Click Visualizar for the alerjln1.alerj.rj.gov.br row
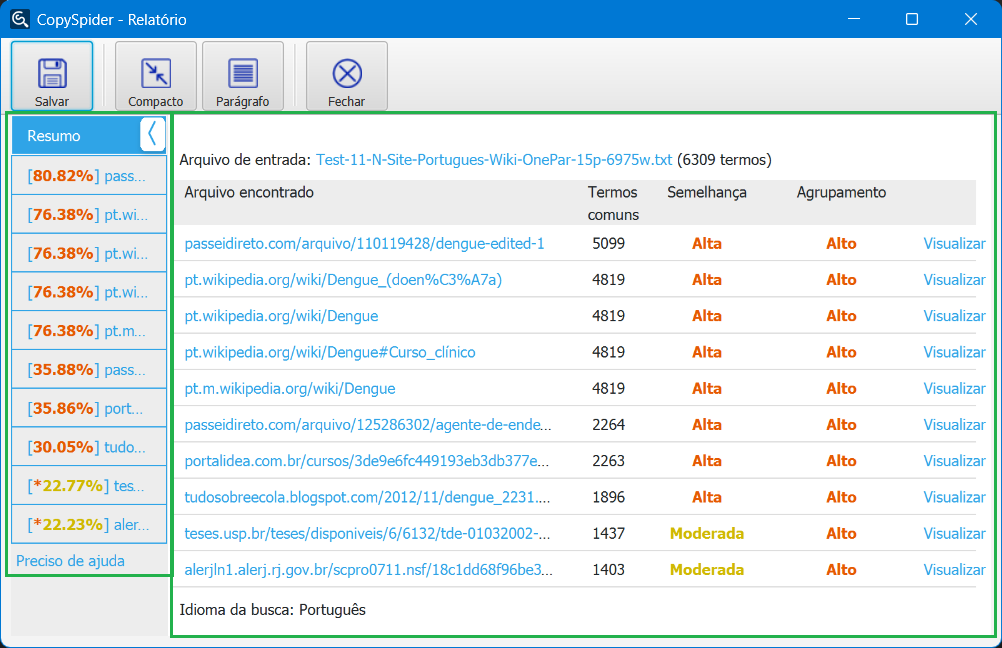Screen dimensions: 1002x648 [954, 569]
